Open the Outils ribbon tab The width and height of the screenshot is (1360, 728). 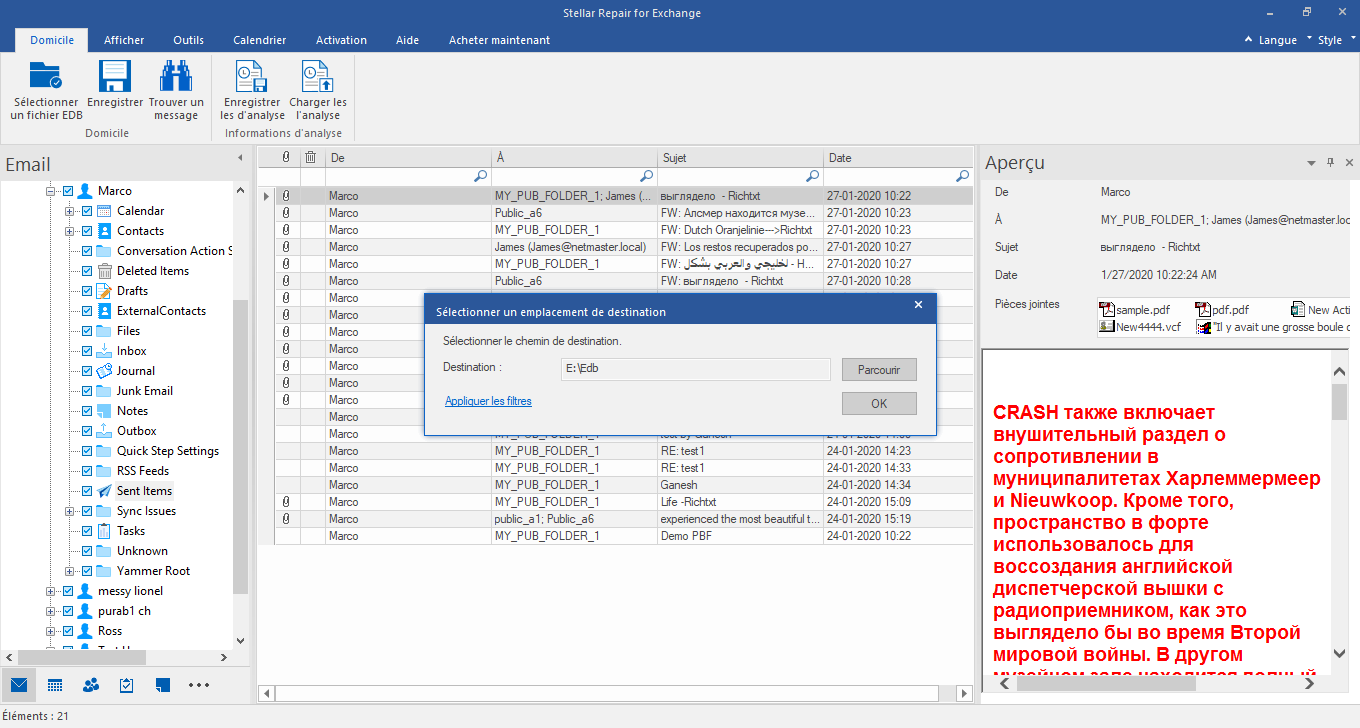click(188, 40)
